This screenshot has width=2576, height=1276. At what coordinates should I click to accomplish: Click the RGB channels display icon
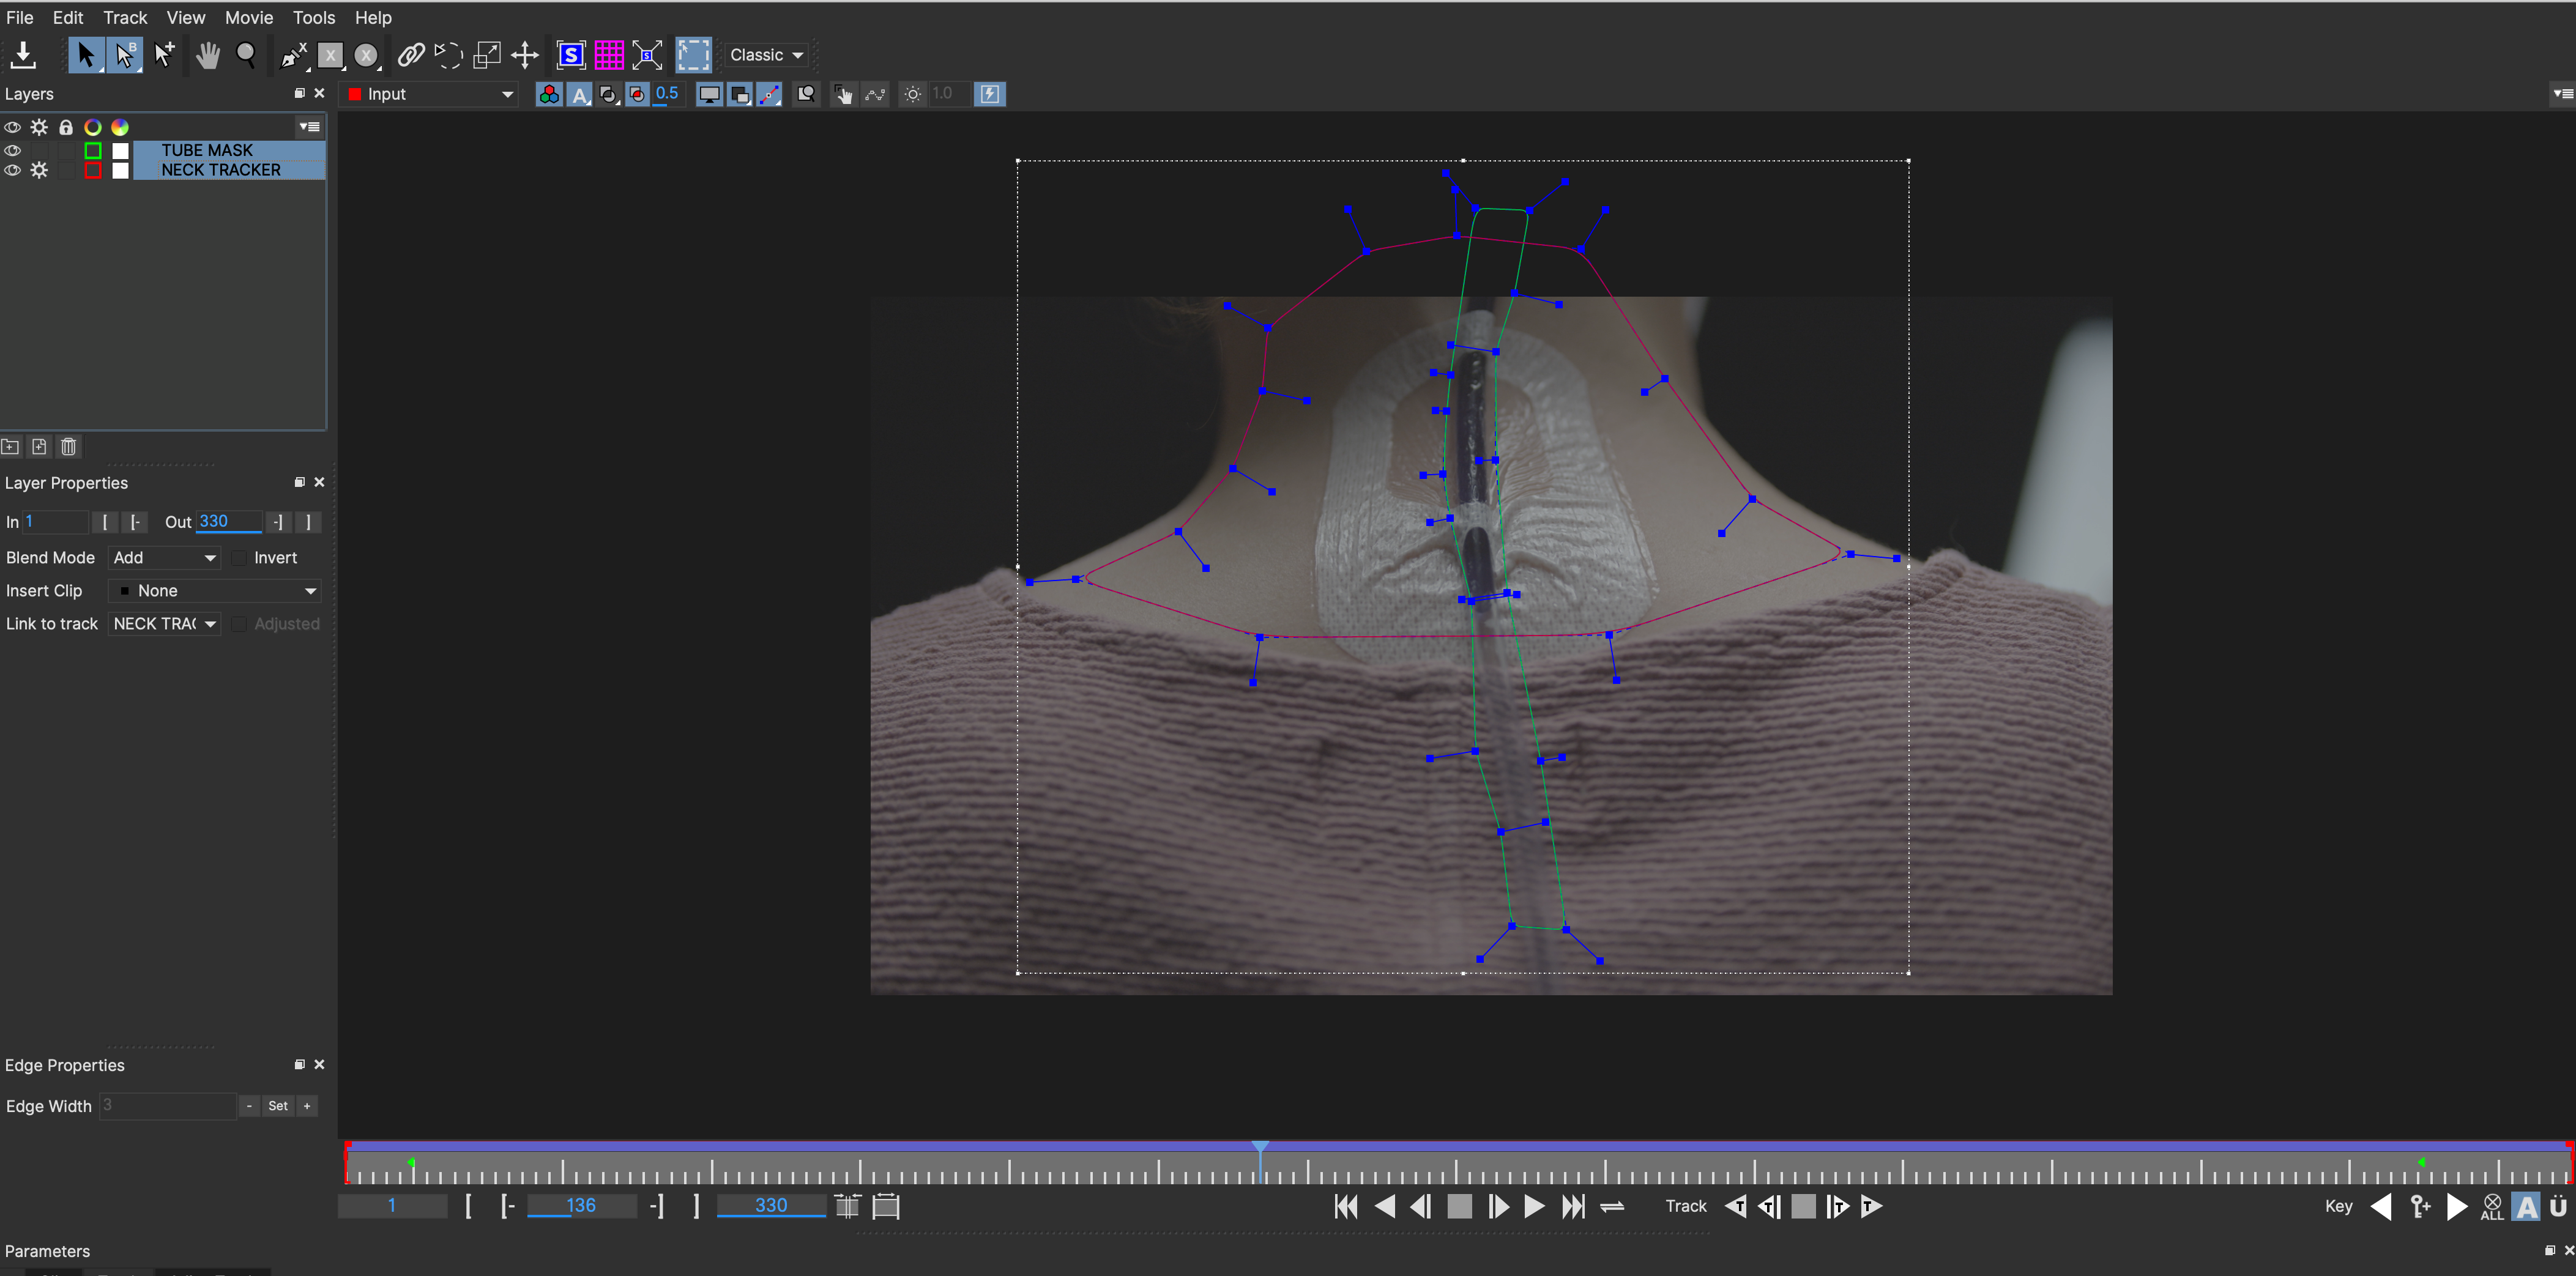pyautogui.click(x=549, y=94)
